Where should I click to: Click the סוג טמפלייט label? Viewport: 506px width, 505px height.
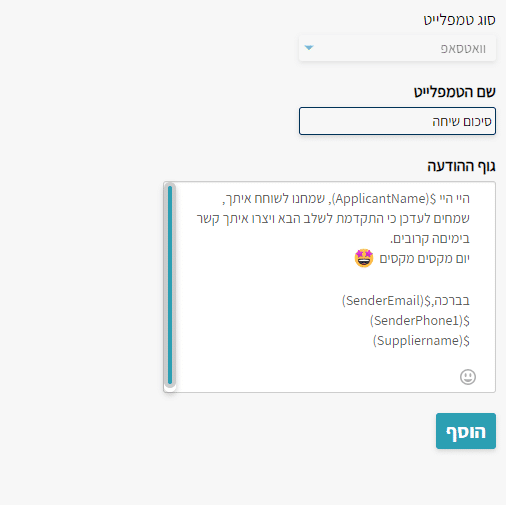point(460,20)
